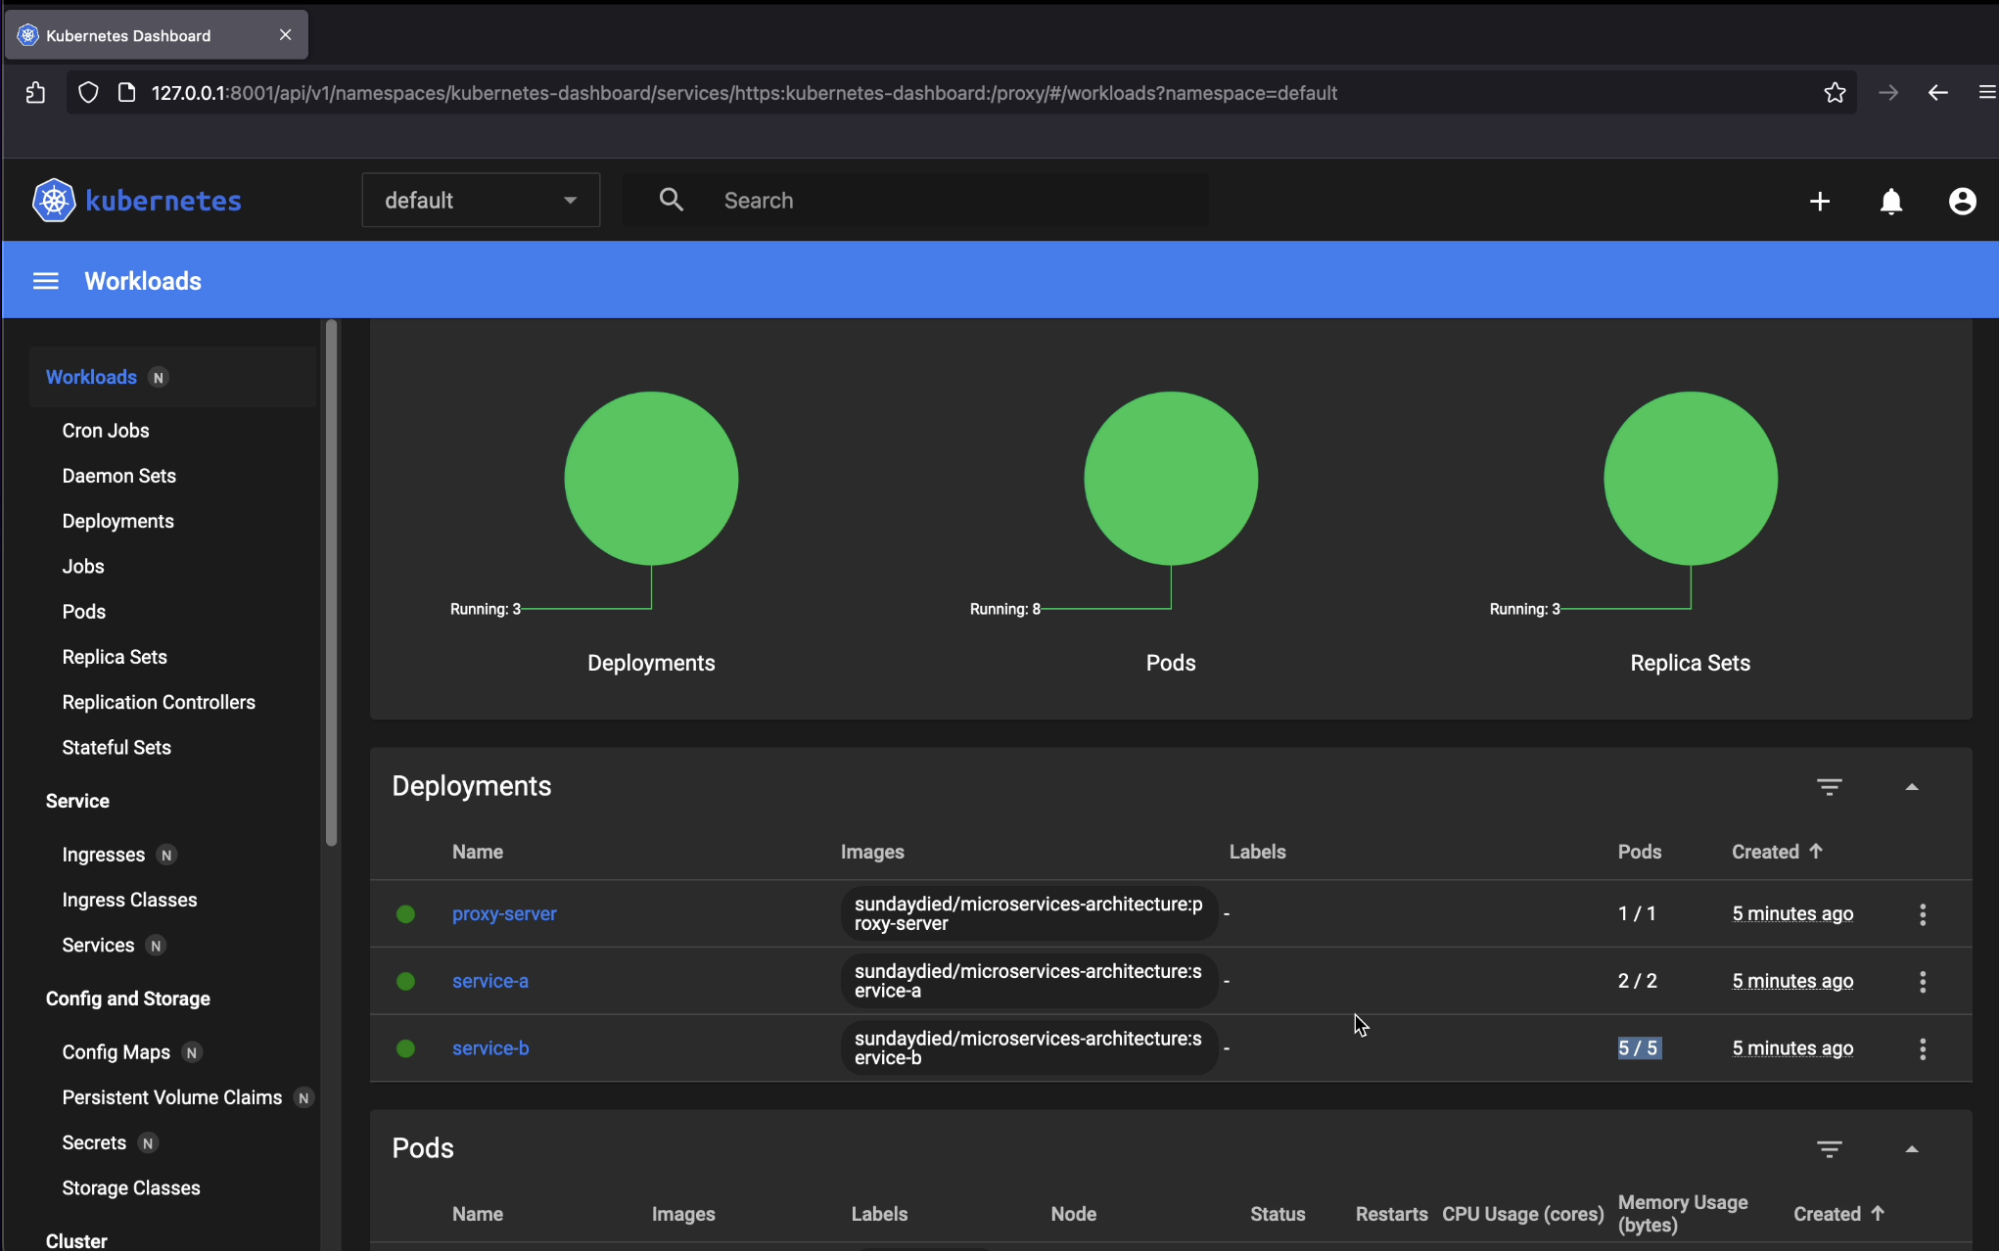Image resolution: width=1999 pixels, height=1252 pixels.
Task: Click the Replica Sets green status chart
Action: (x=1690, y=478)
